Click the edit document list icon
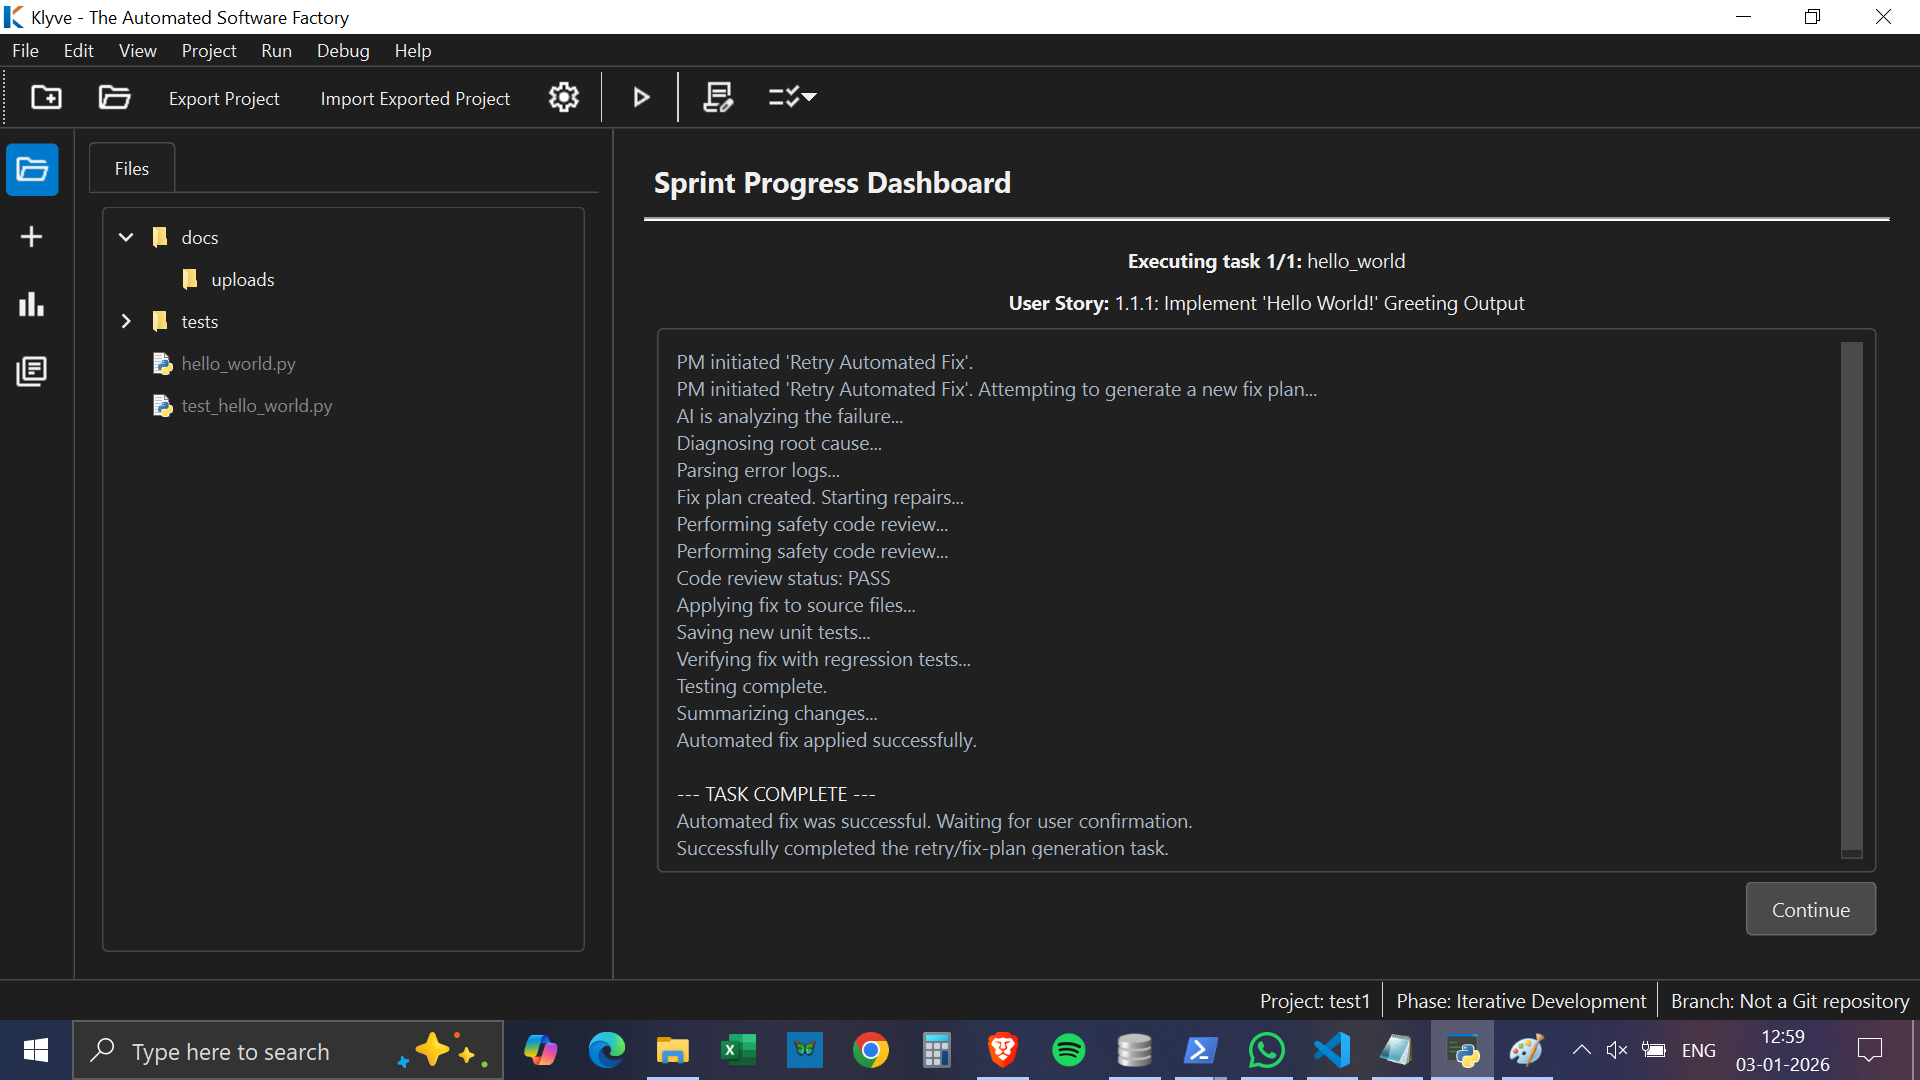 tap(718, 97)
